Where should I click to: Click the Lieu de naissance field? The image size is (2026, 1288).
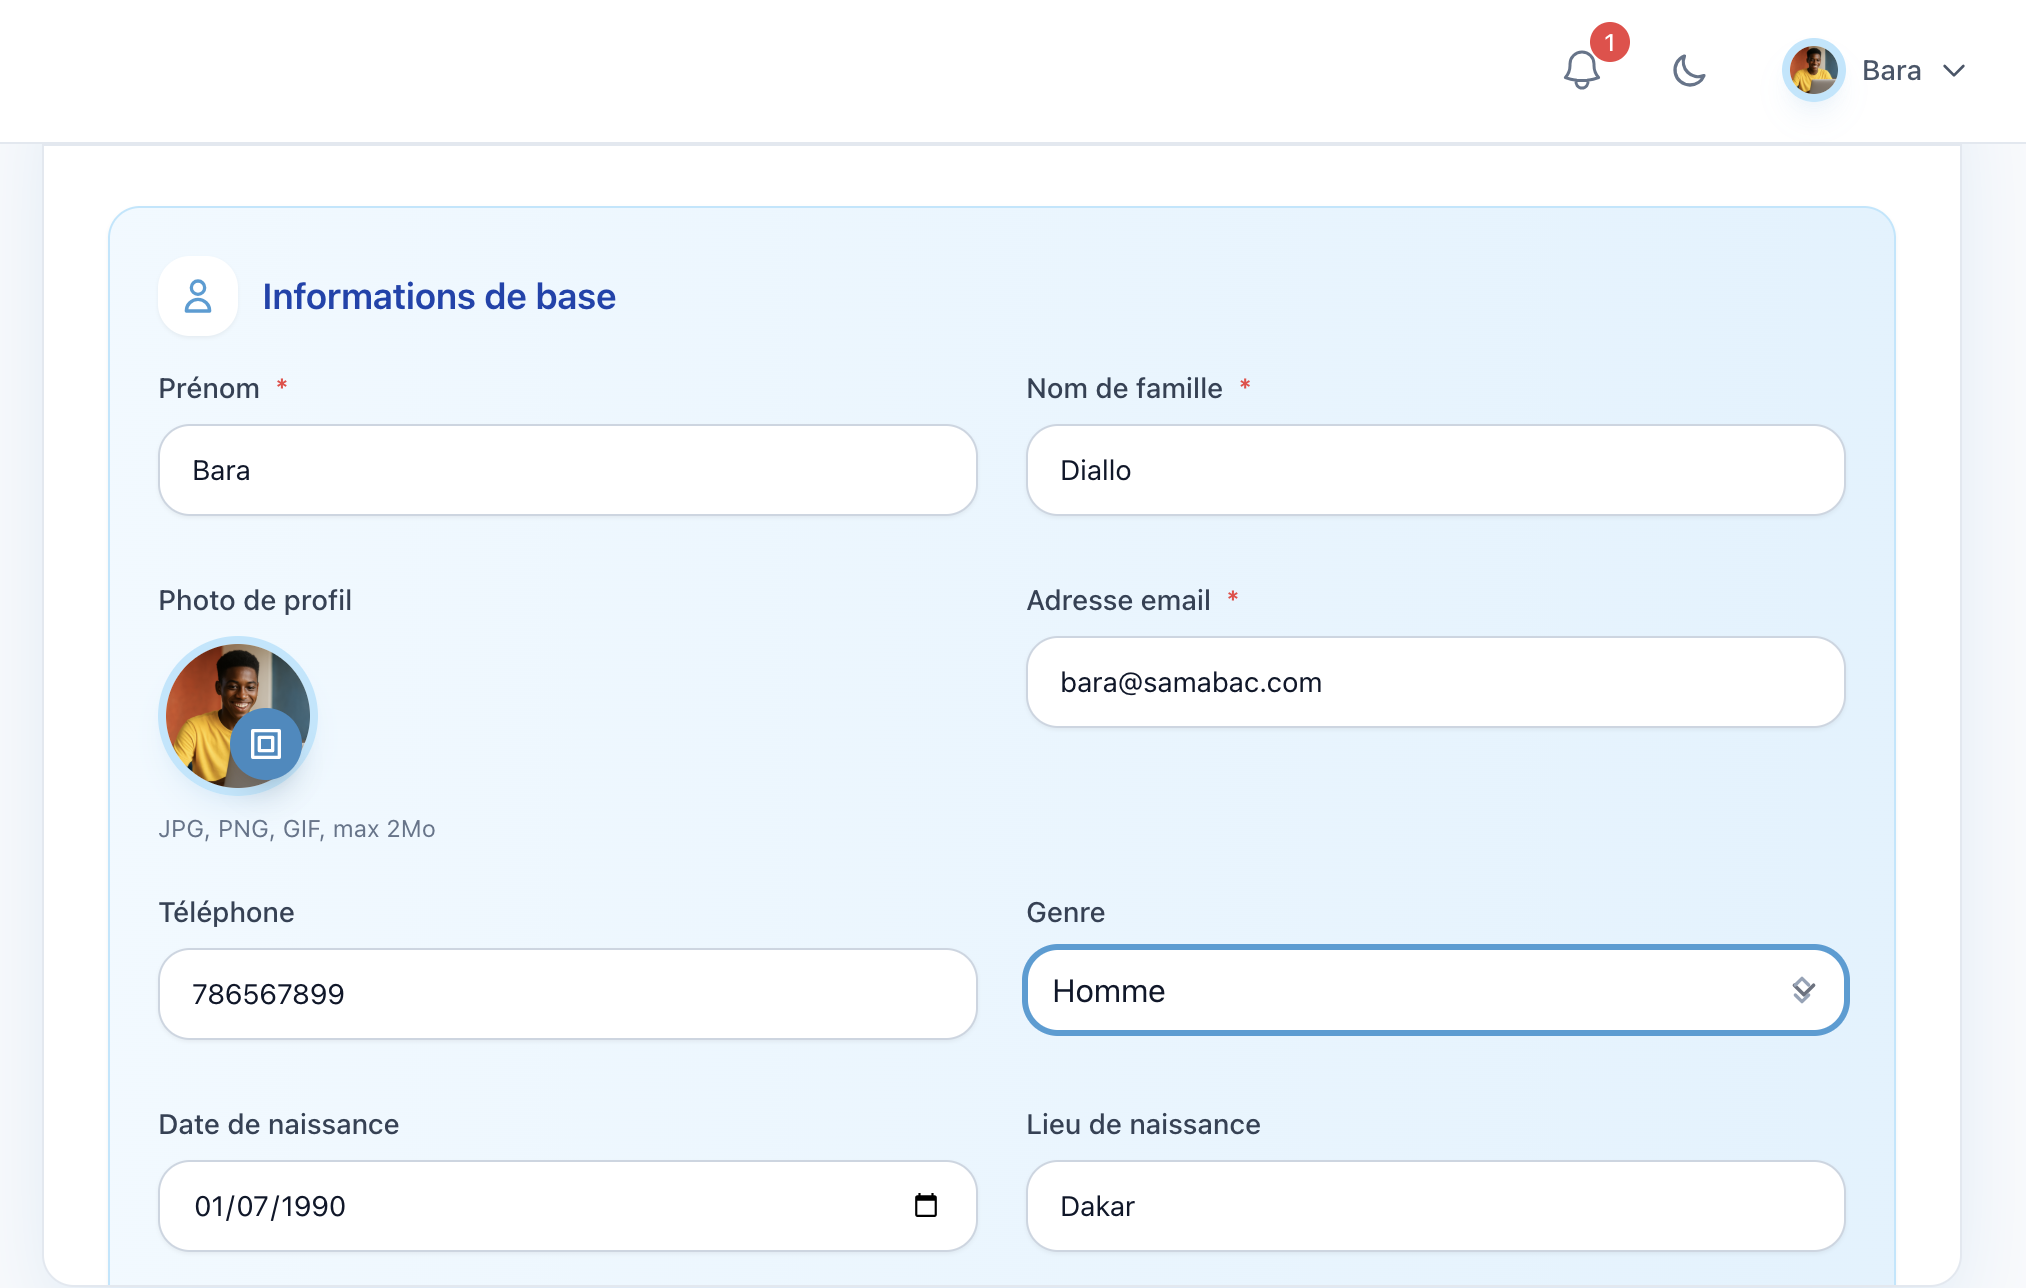[1435, 1206]
